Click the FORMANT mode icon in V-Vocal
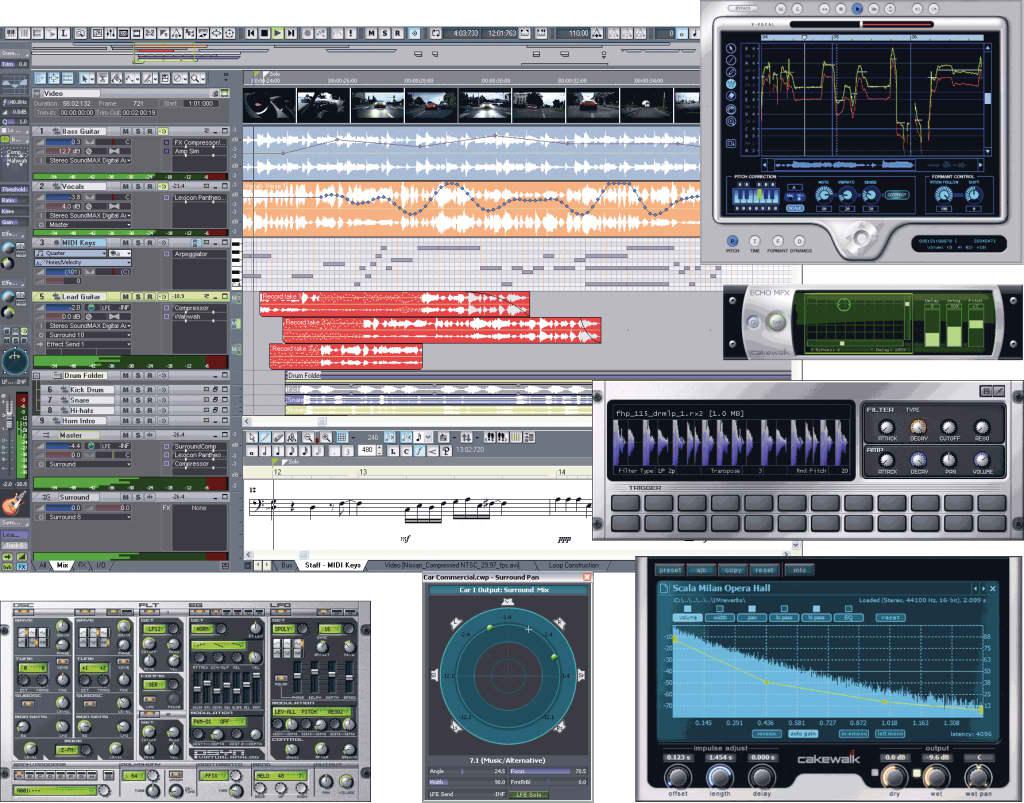The height and width of the screenshot is (803, 1024). coord(777,240)
